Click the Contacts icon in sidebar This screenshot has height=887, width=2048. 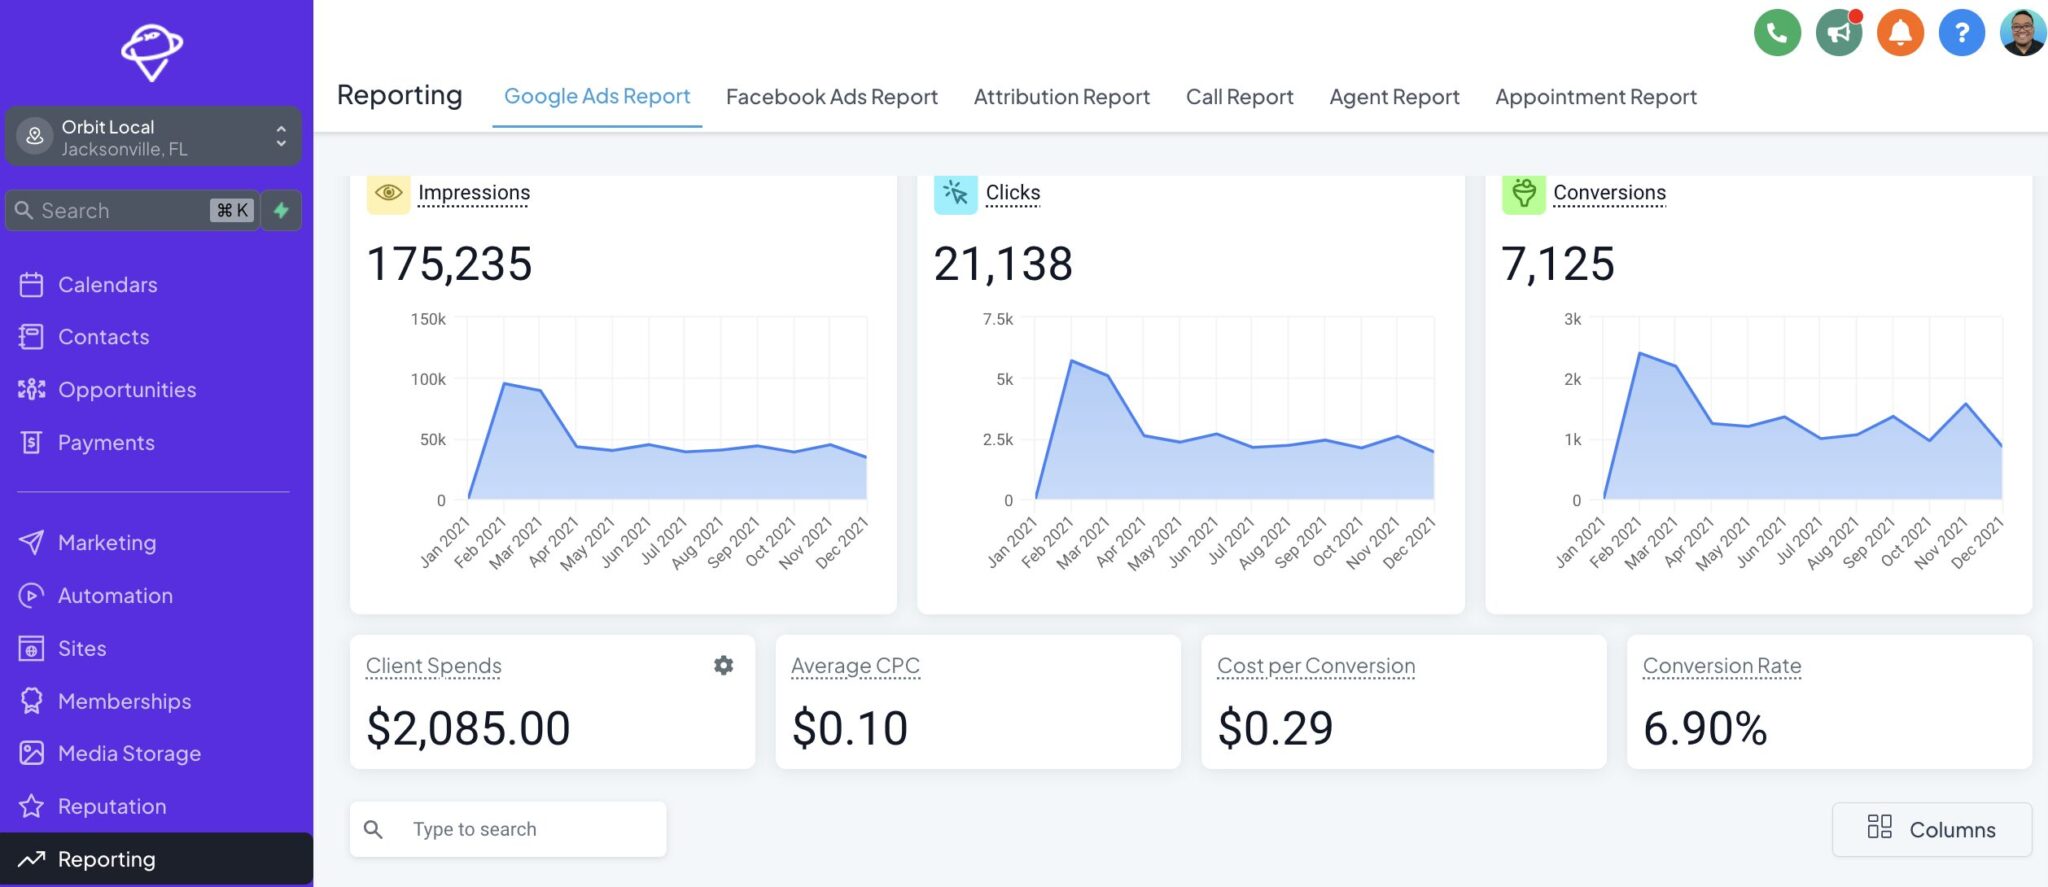click(x=31, y=337)
